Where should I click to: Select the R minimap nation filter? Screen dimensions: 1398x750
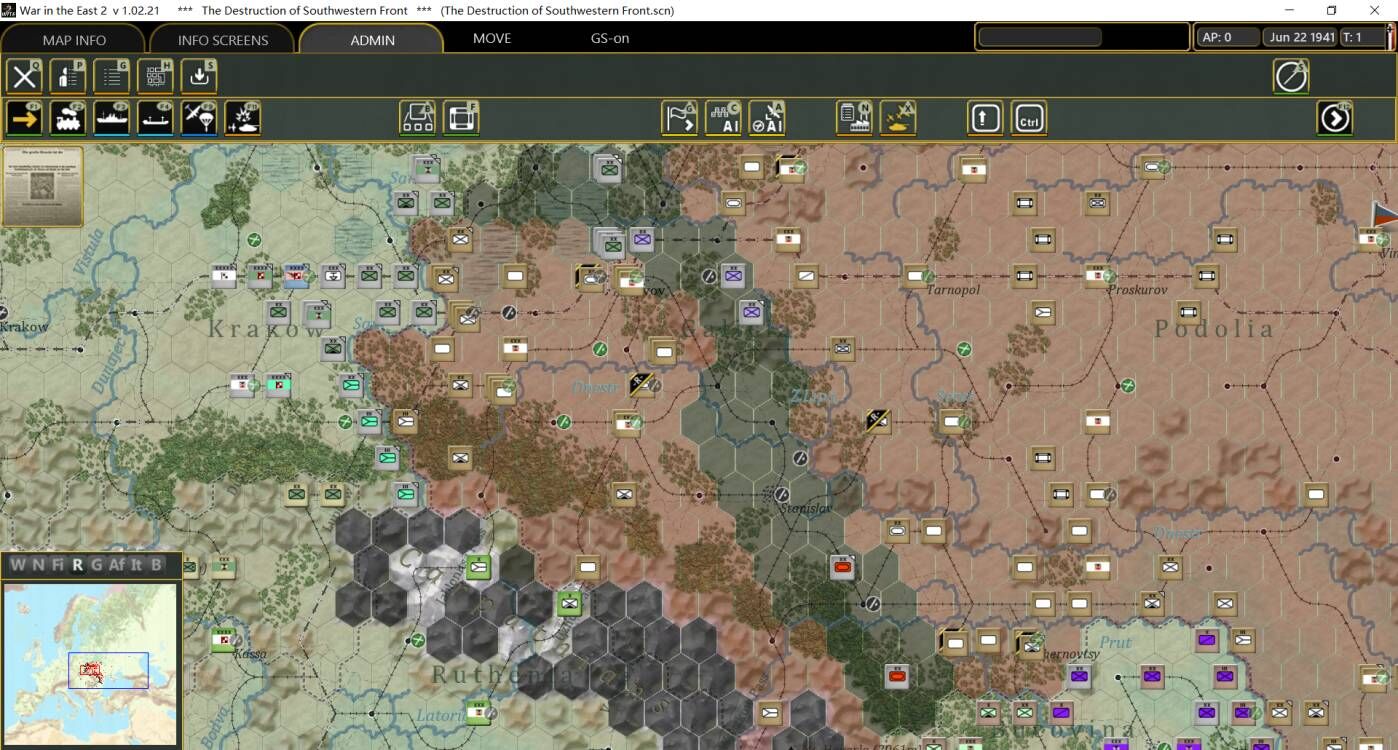(78, 564)
